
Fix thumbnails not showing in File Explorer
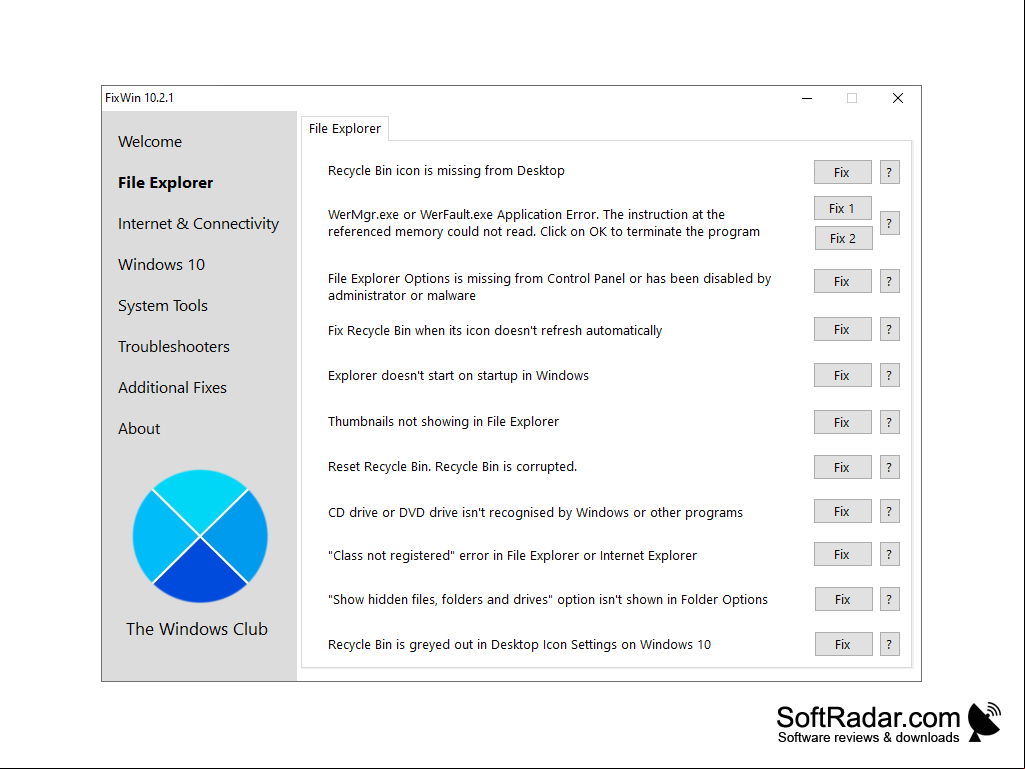842,422
